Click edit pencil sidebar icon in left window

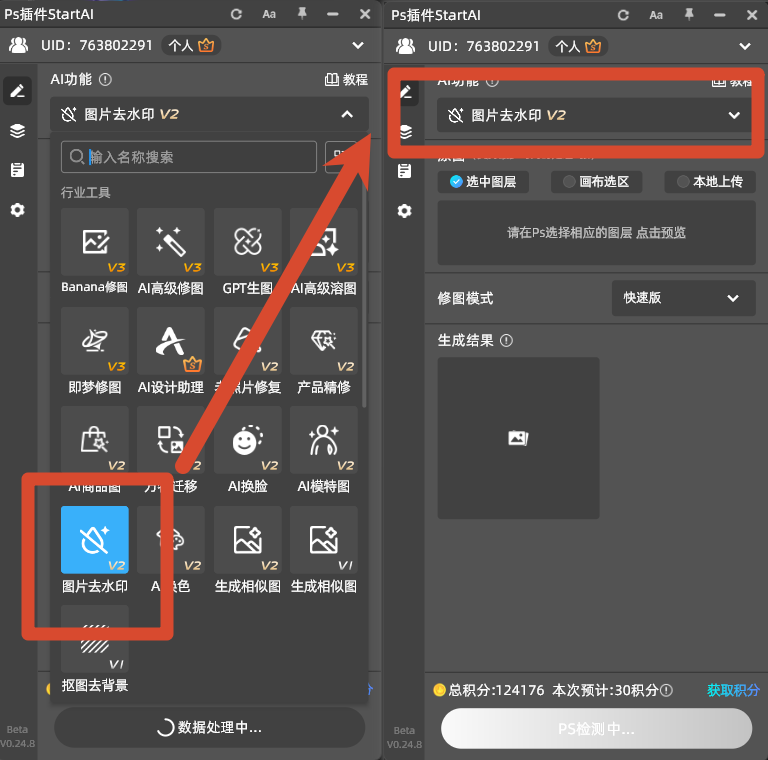[18, 91]
